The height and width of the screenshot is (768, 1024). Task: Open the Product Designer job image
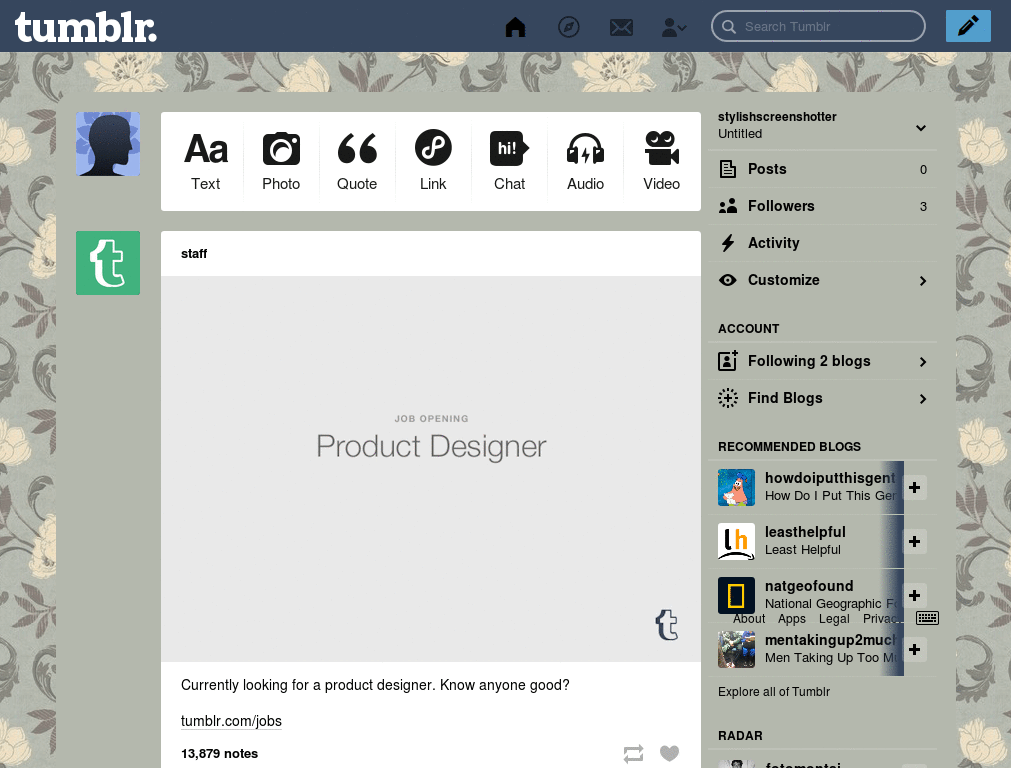click(x=431, y=469)
